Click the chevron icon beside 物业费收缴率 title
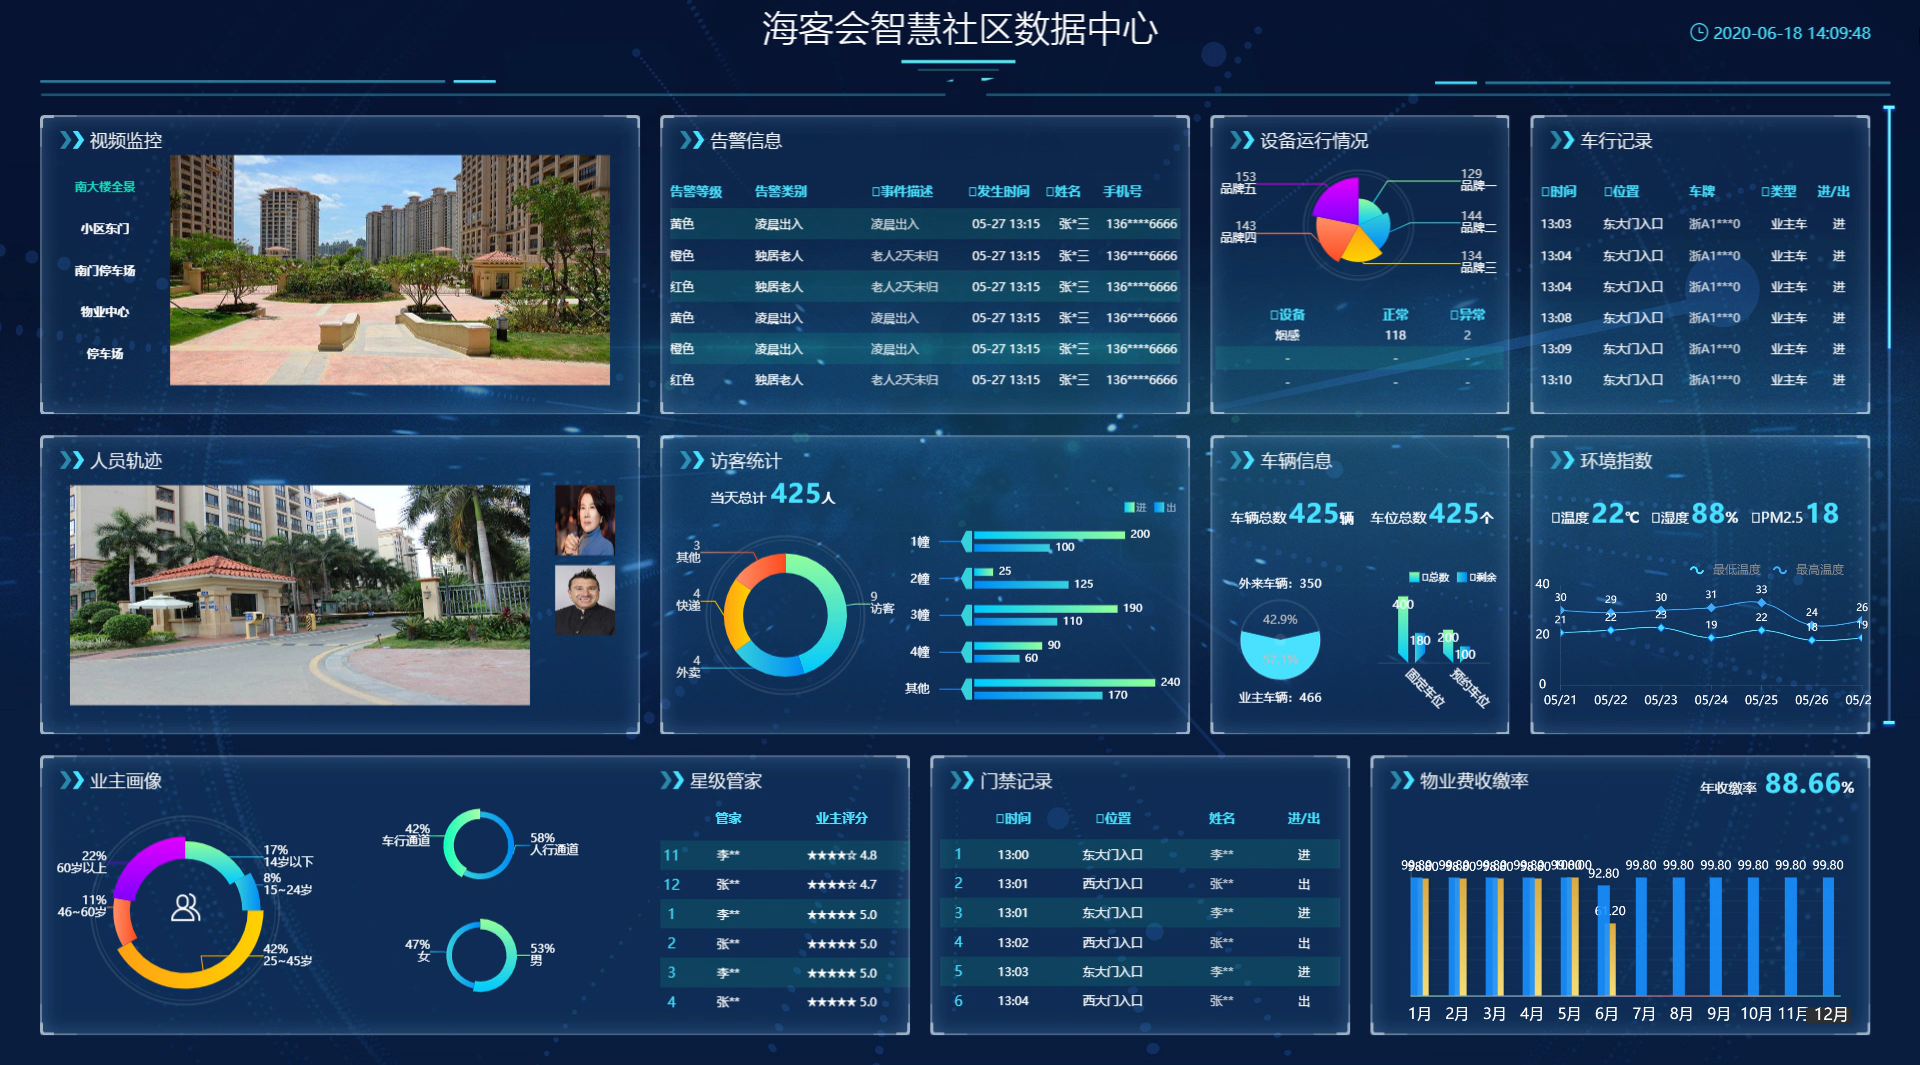The height and width of the screenshot is (1065, 1920). (x=1402, y=780)
